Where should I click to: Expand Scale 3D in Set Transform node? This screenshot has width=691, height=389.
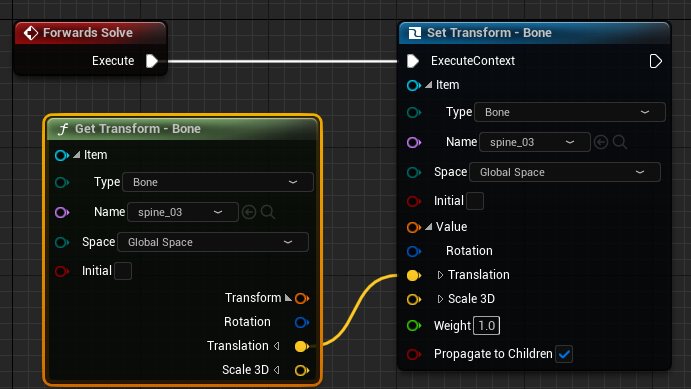[440, 300]
